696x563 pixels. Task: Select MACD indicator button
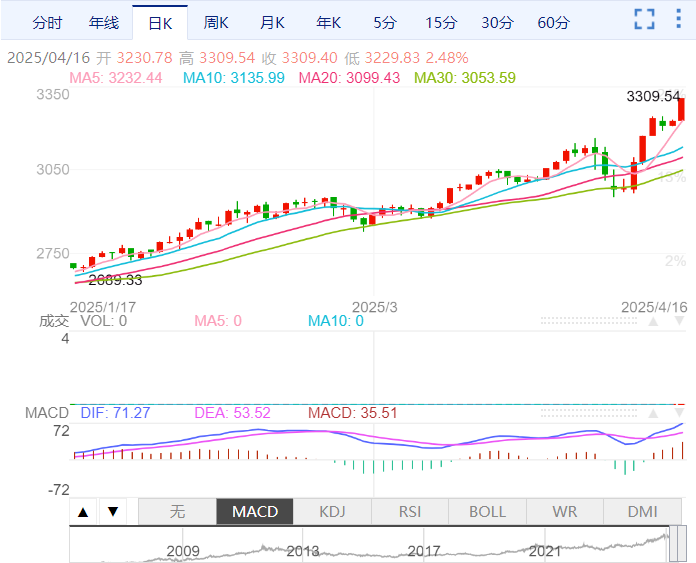255,512
